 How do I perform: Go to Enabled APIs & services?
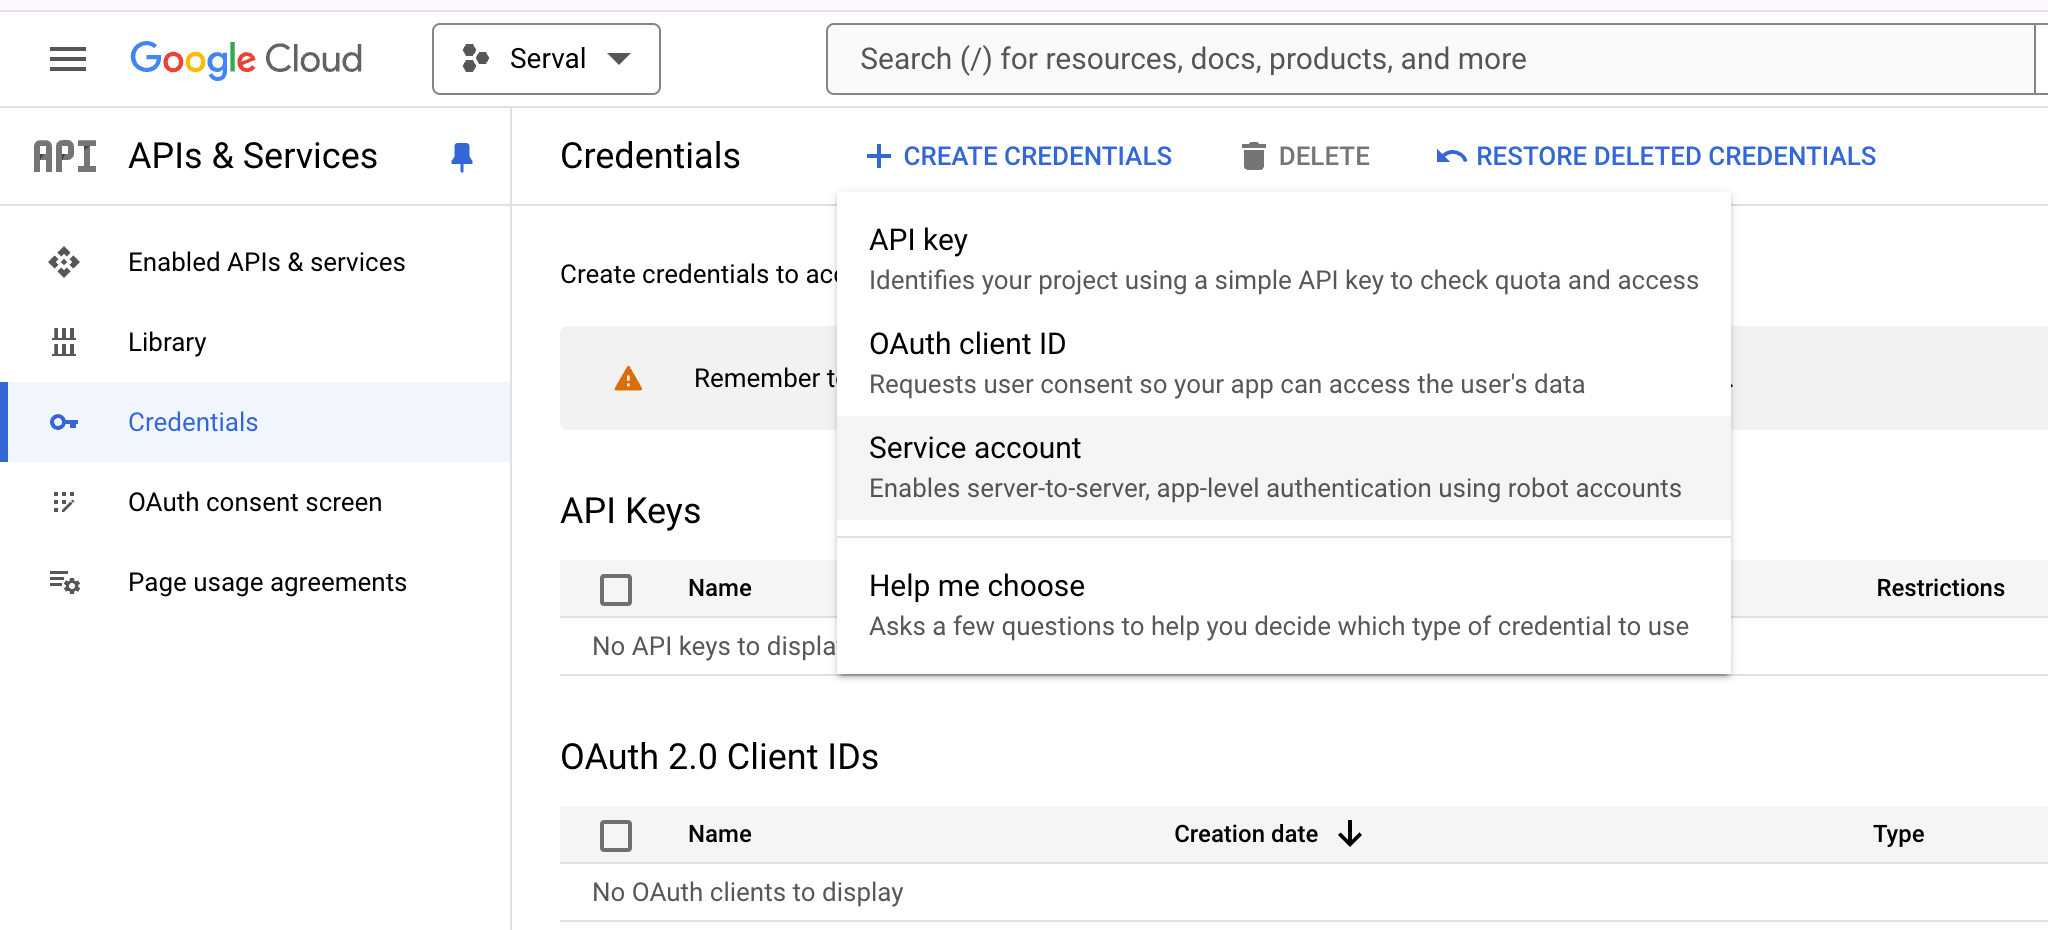[267, 262]
